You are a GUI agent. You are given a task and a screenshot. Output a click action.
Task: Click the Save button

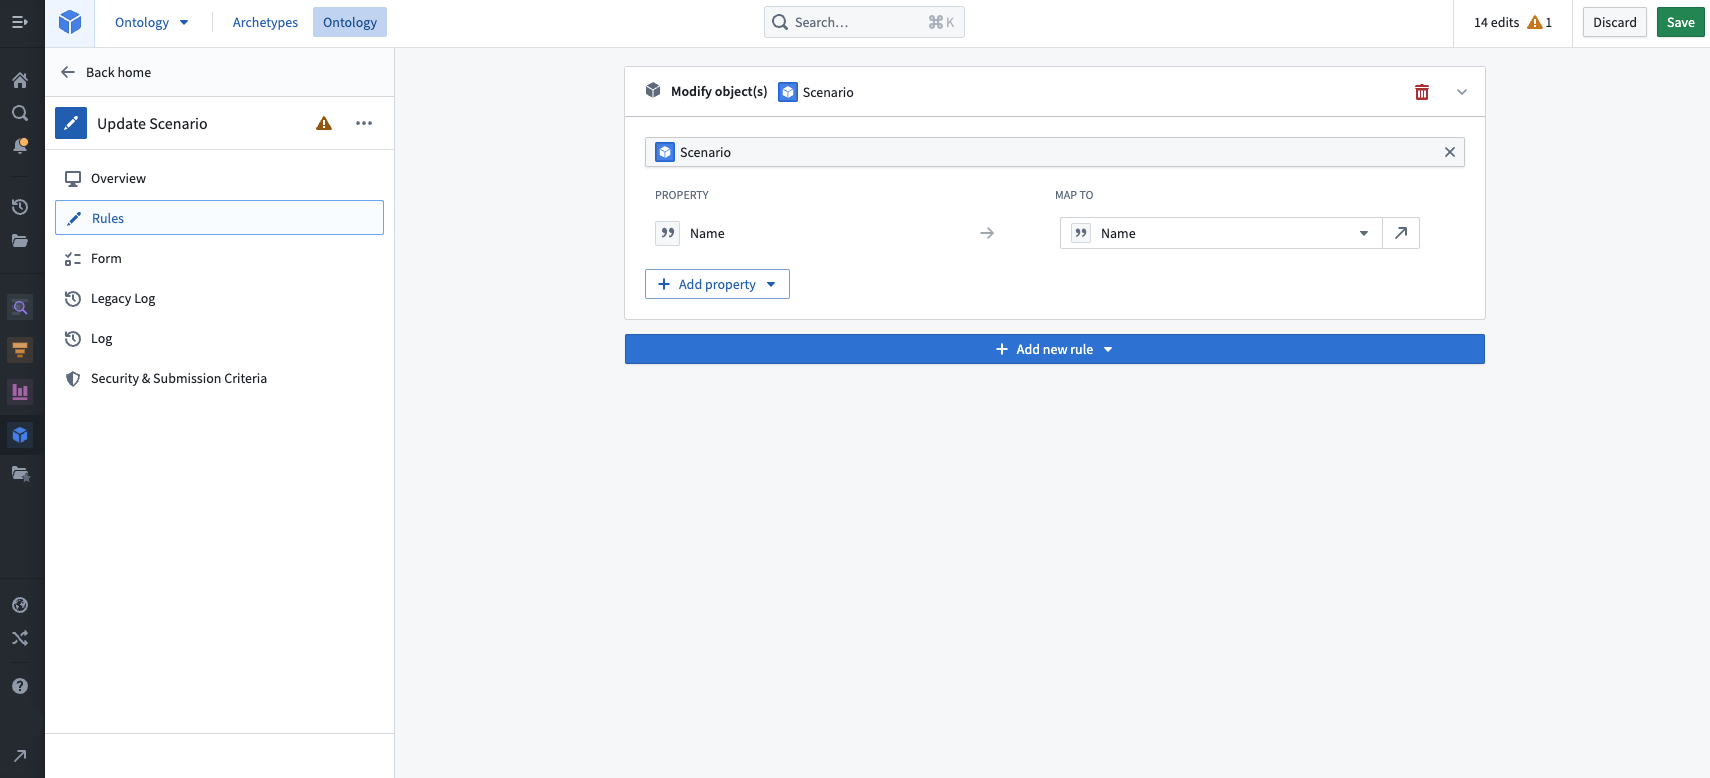coord(1680,22)
